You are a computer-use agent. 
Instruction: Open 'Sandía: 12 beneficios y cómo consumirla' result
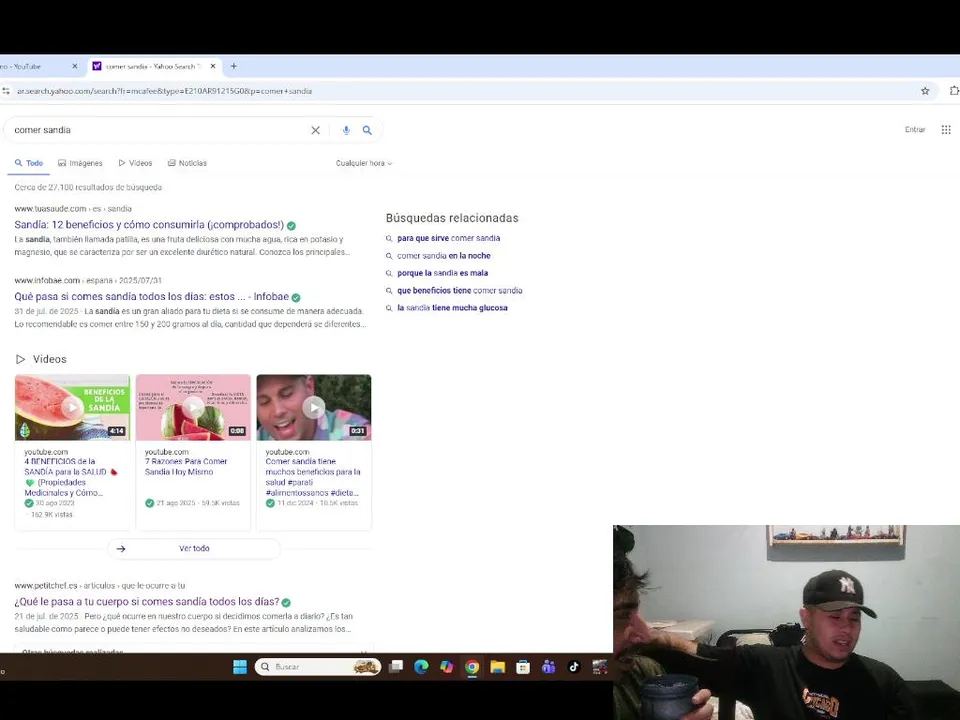(149, 225)
